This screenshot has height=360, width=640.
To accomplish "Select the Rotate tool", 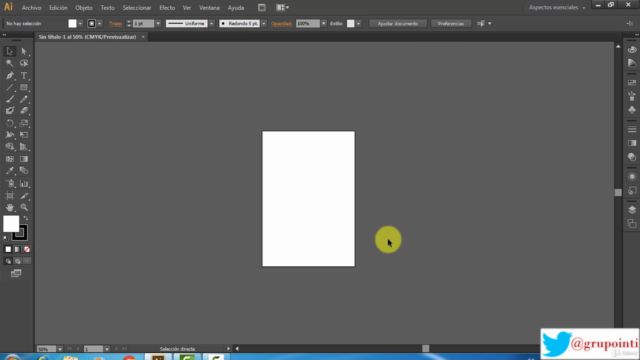I will tap(9, 123).
